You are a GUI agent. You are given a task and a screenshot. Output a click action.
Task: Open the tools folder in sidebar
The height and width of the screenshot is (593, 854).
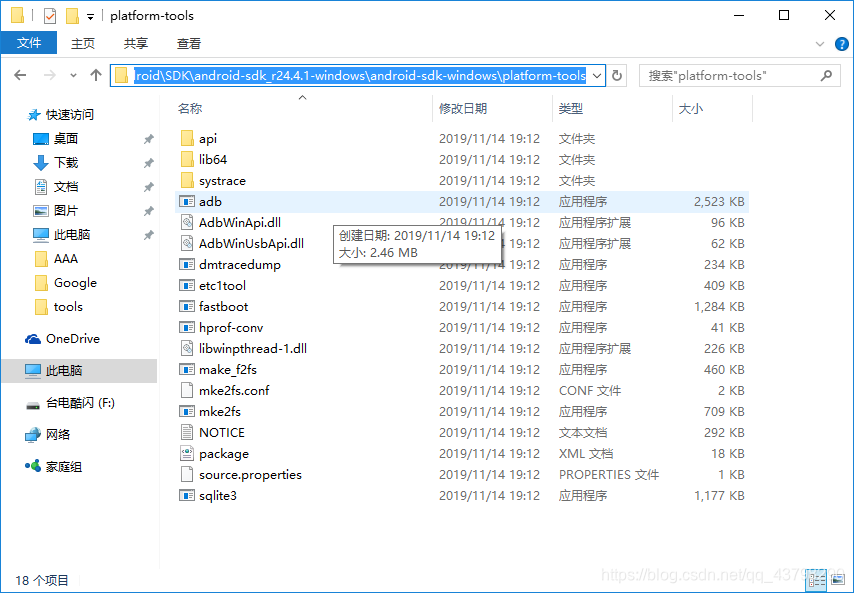[x=58, y=307]
